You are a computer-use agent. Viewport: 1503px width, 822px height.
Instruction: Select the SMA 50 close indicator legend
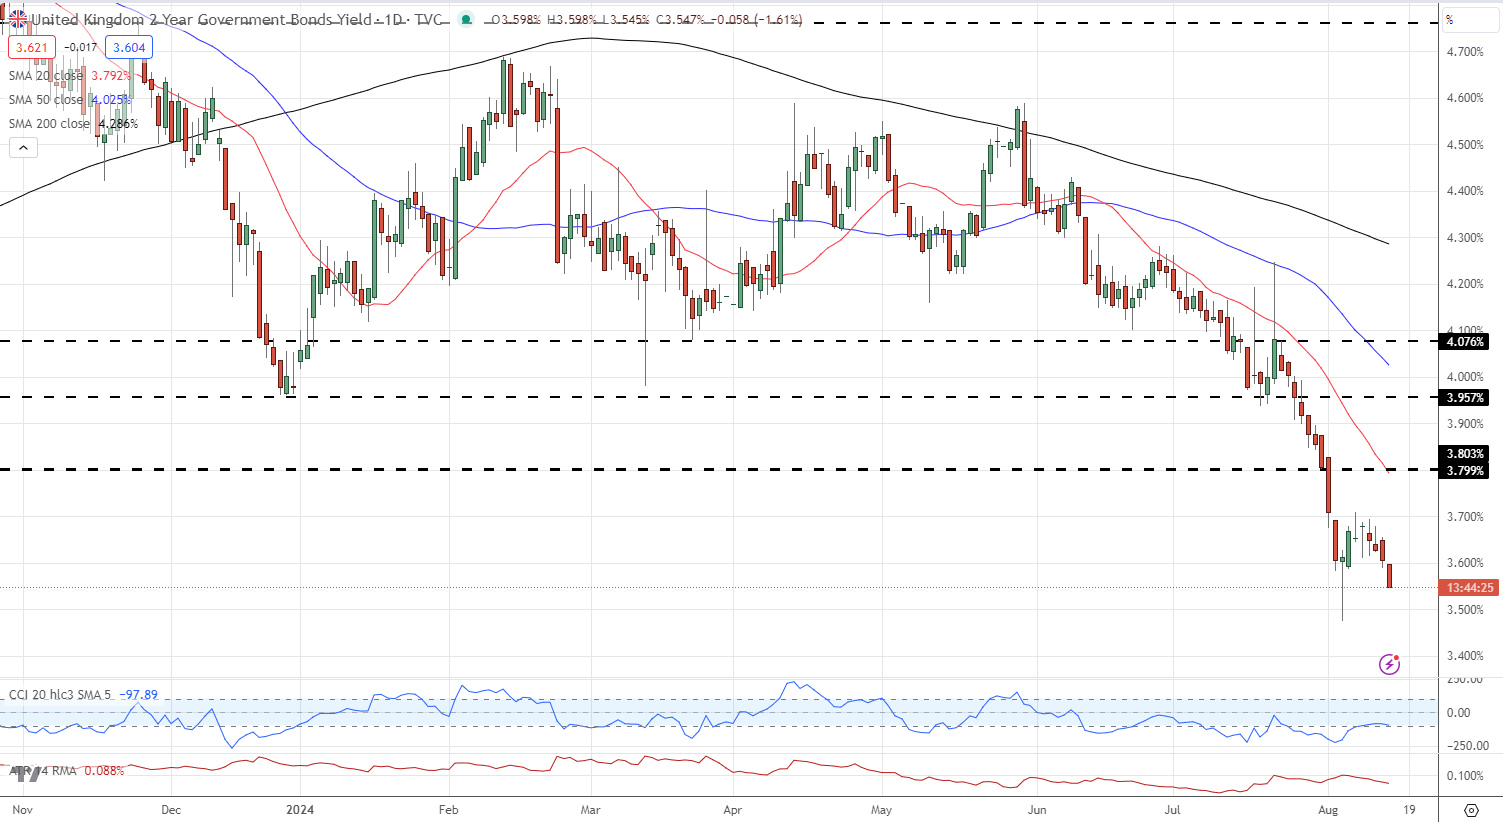[x=46, y=100]
